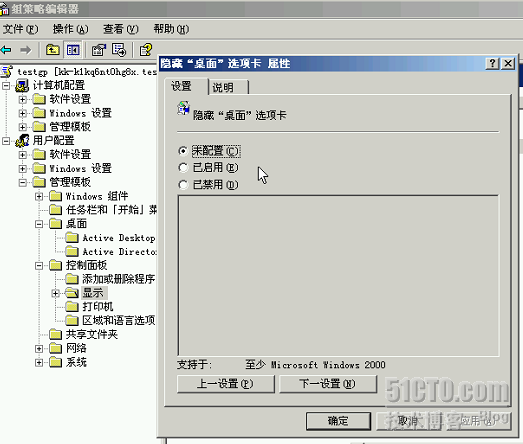
Task: Expand 软件设置 under 用户配置
Action: (x=22, y=155)
